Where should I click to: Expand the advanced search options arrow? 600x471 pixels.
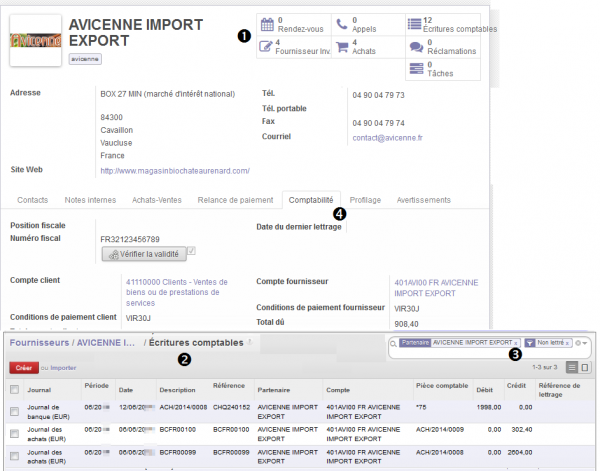585,343
